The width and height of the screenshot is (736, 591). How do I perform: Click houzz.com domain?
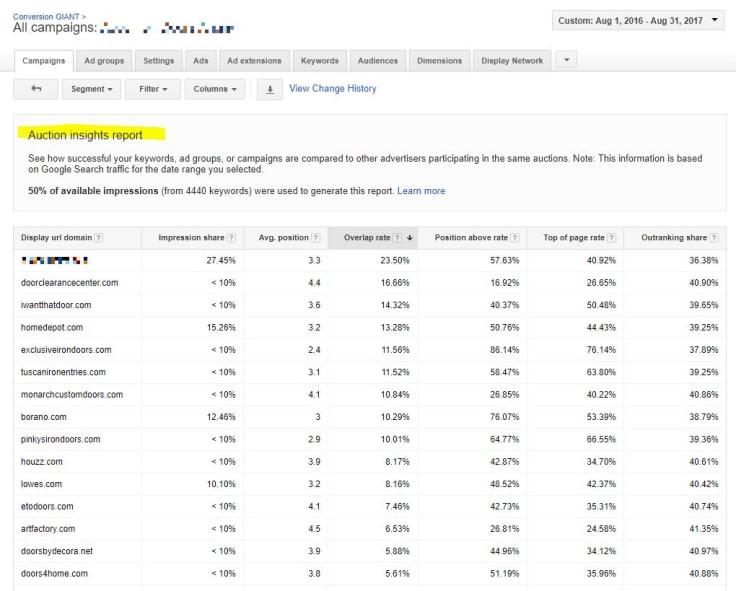pos(42,462)
